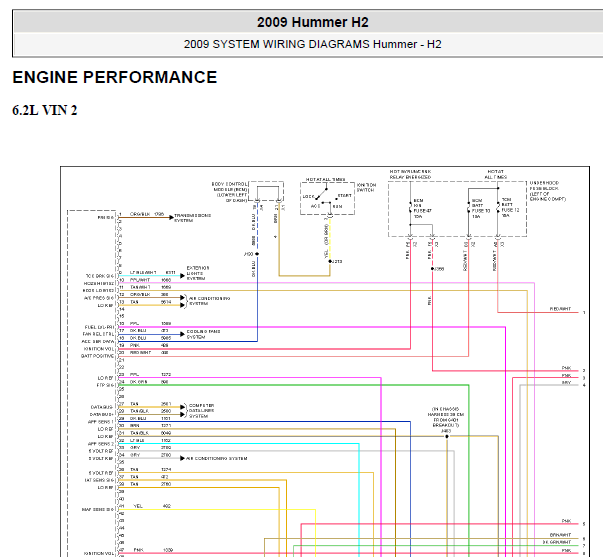Screen dimensions: 603x557
Task: Click the "YEL" wire label at pin 41
Action: pyautogui.click(x=138, y=506)
